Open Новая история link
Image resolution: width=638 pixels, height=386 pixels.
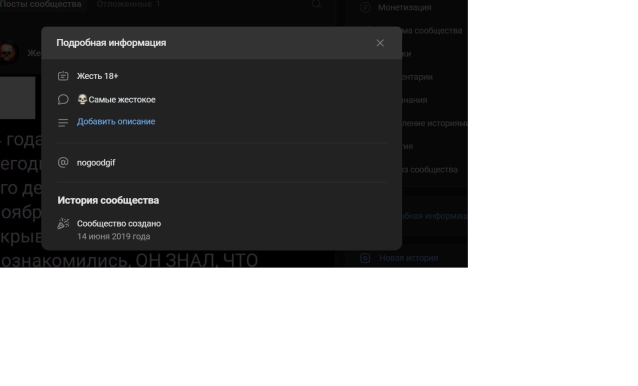pyautogui.click(x=409, y=258)
